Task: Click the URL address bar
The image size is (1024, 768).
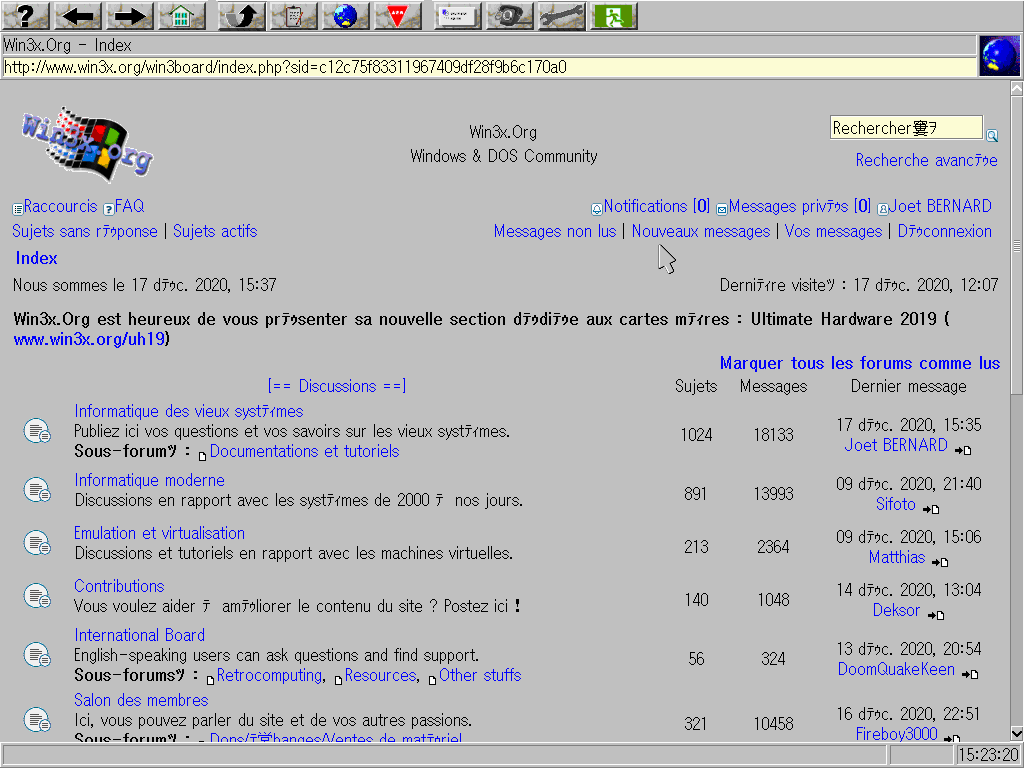Action: coord(488,67)
